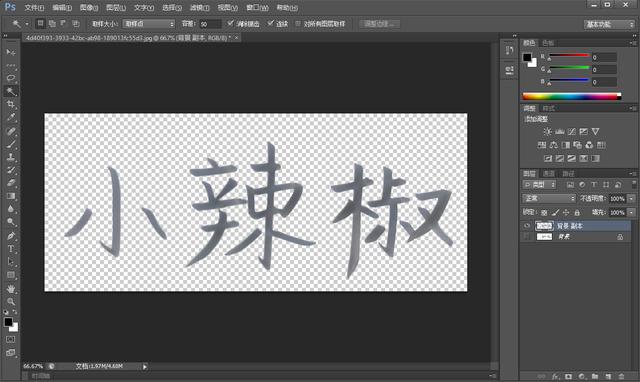Open the Layers panel flyout menu

coord(633,173)
